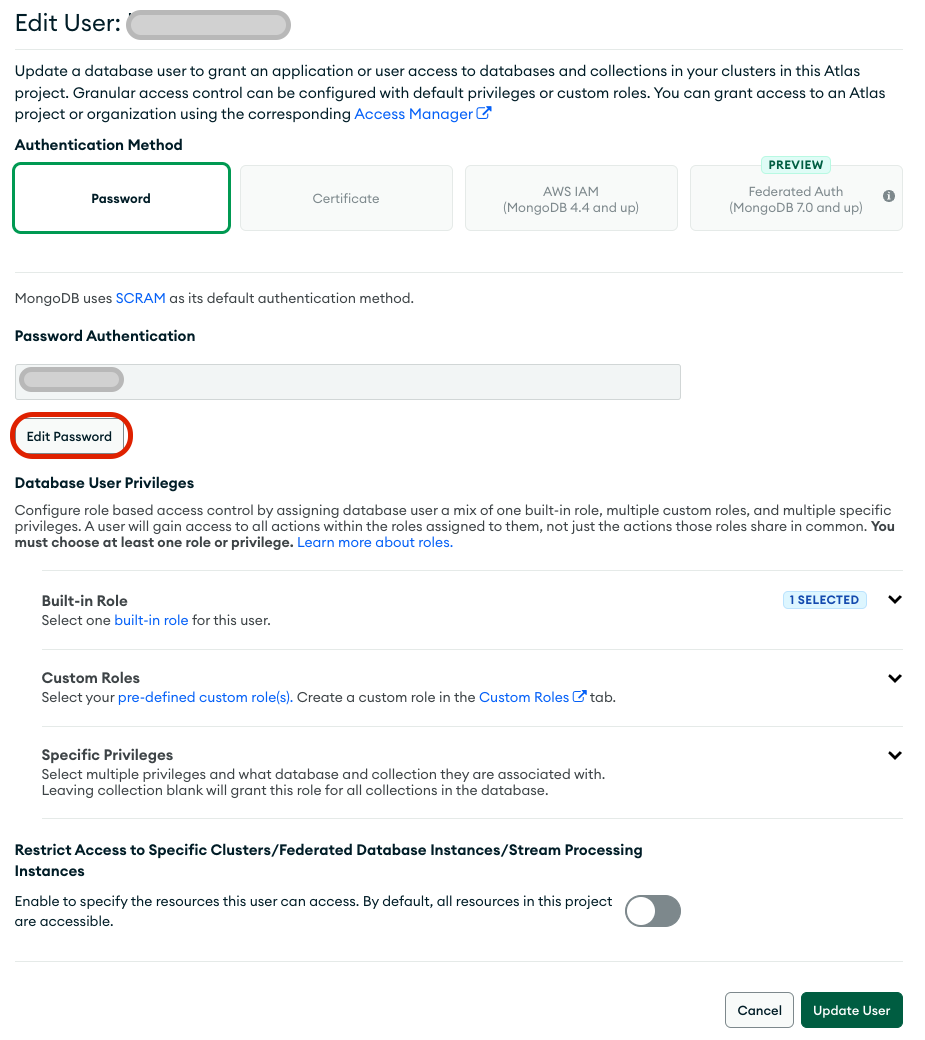This screenshot has height=1040, width=925.
Task: Click the 1 SELECTED badge
Action: [x=824, y=600]
